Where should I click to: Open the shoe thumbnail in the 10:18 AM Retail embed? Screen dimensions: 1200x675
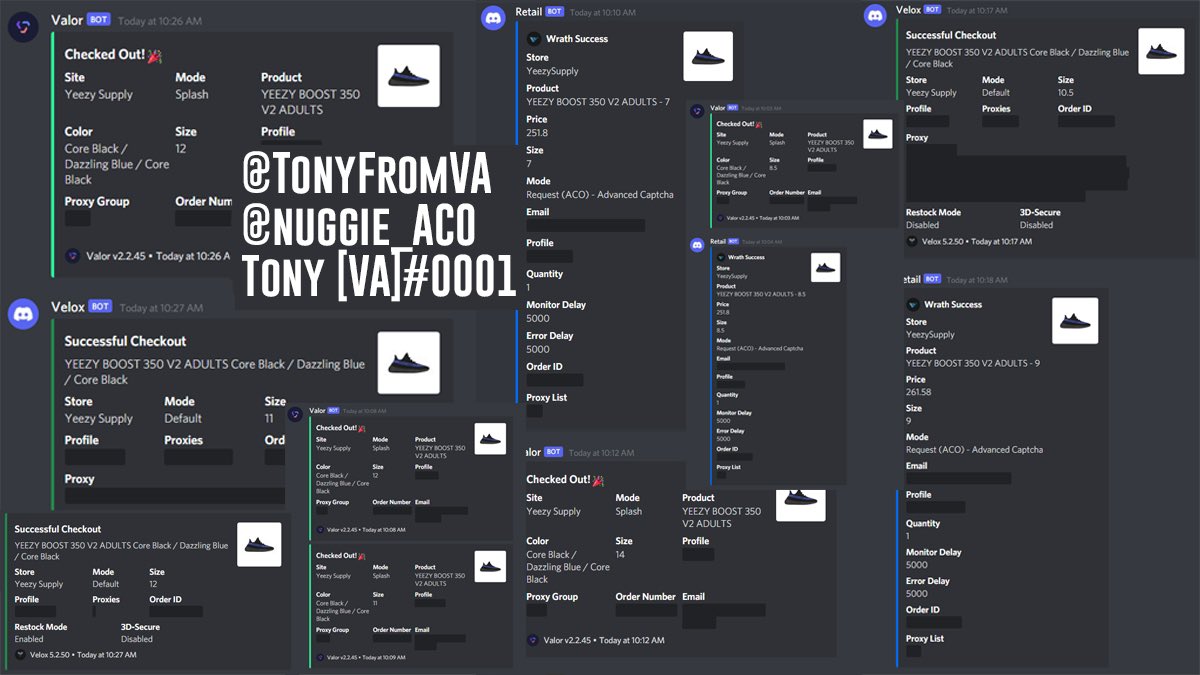pyautogui.click(x=1075, y=321)
